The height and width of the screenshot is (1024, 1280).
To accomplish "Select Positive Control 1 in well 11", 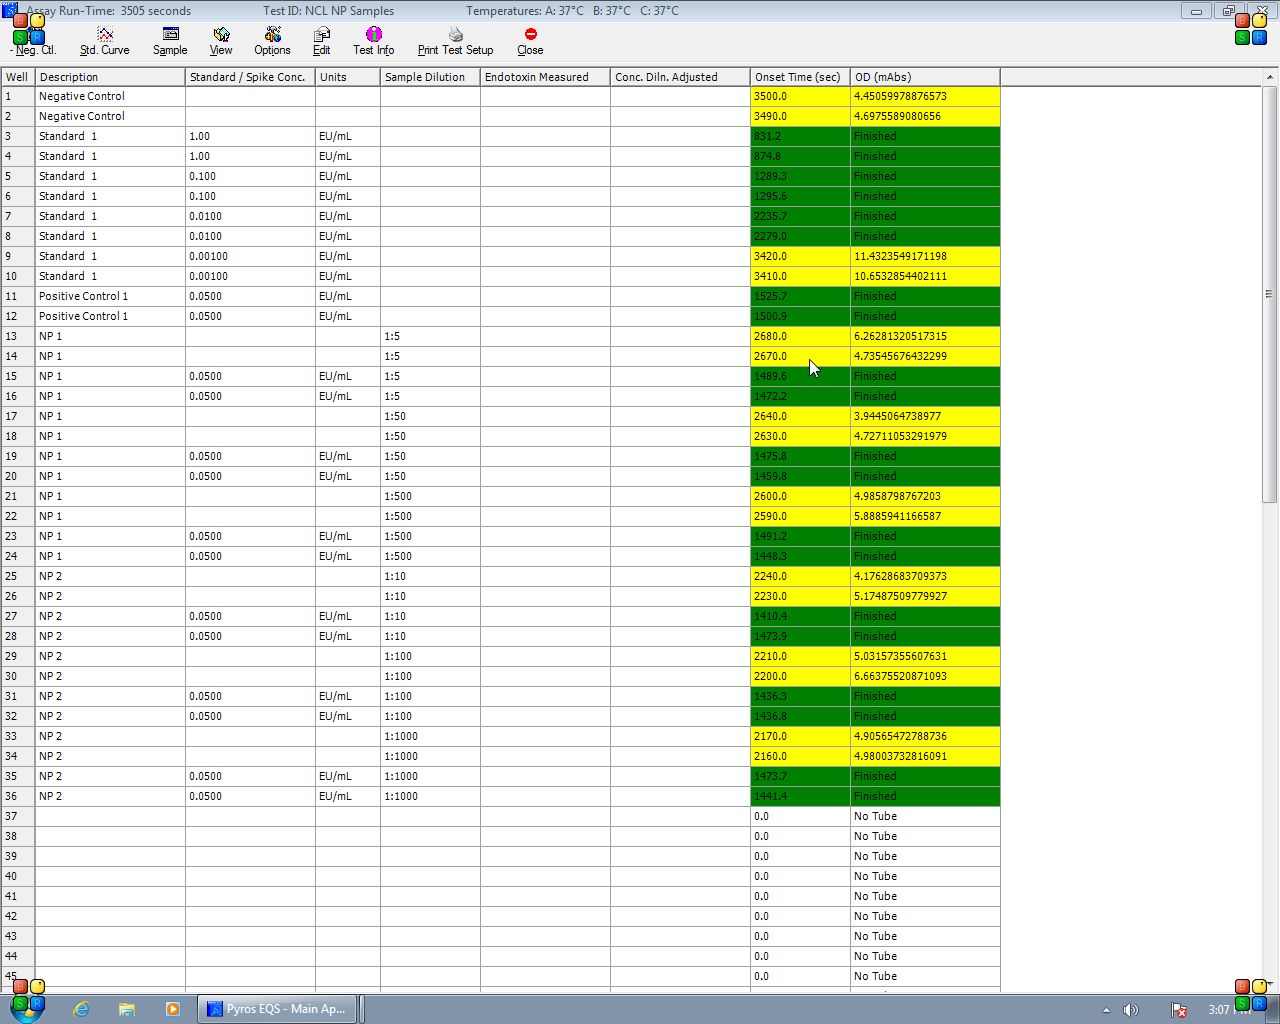I will pyautogui.click(x=110, y=296).
